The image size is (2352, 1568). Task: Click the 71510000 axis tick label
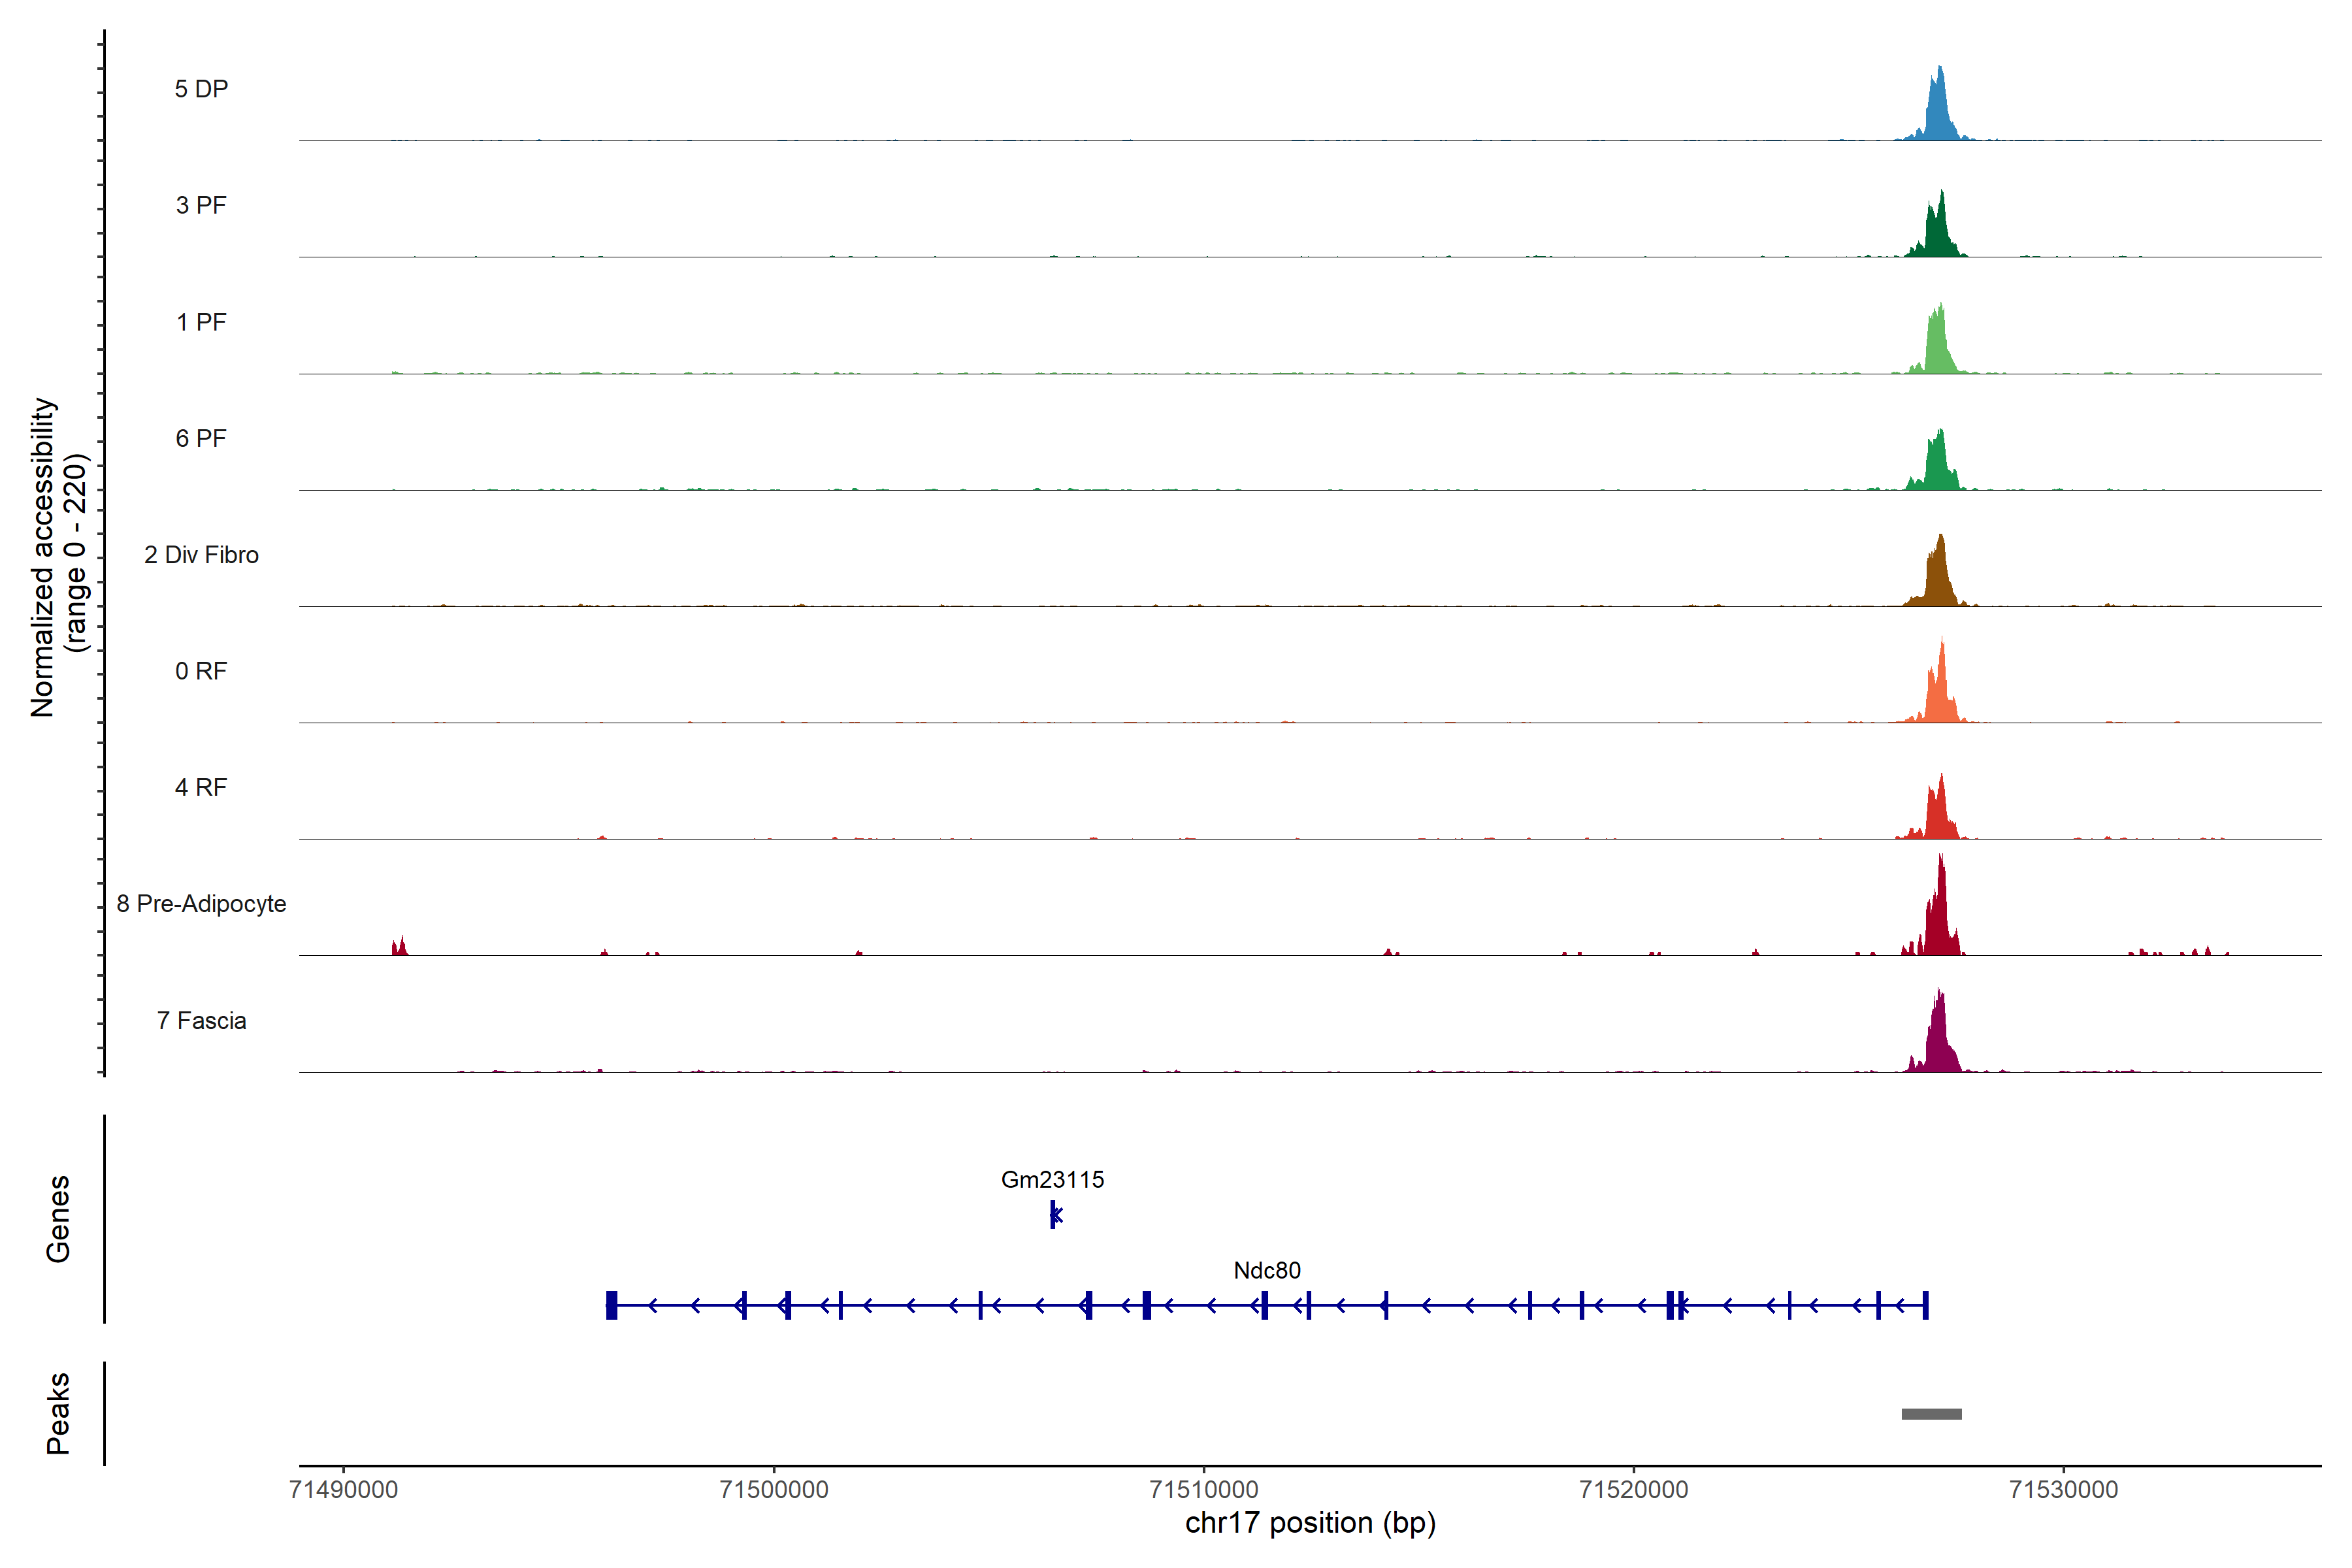tap(1203, 1489)
